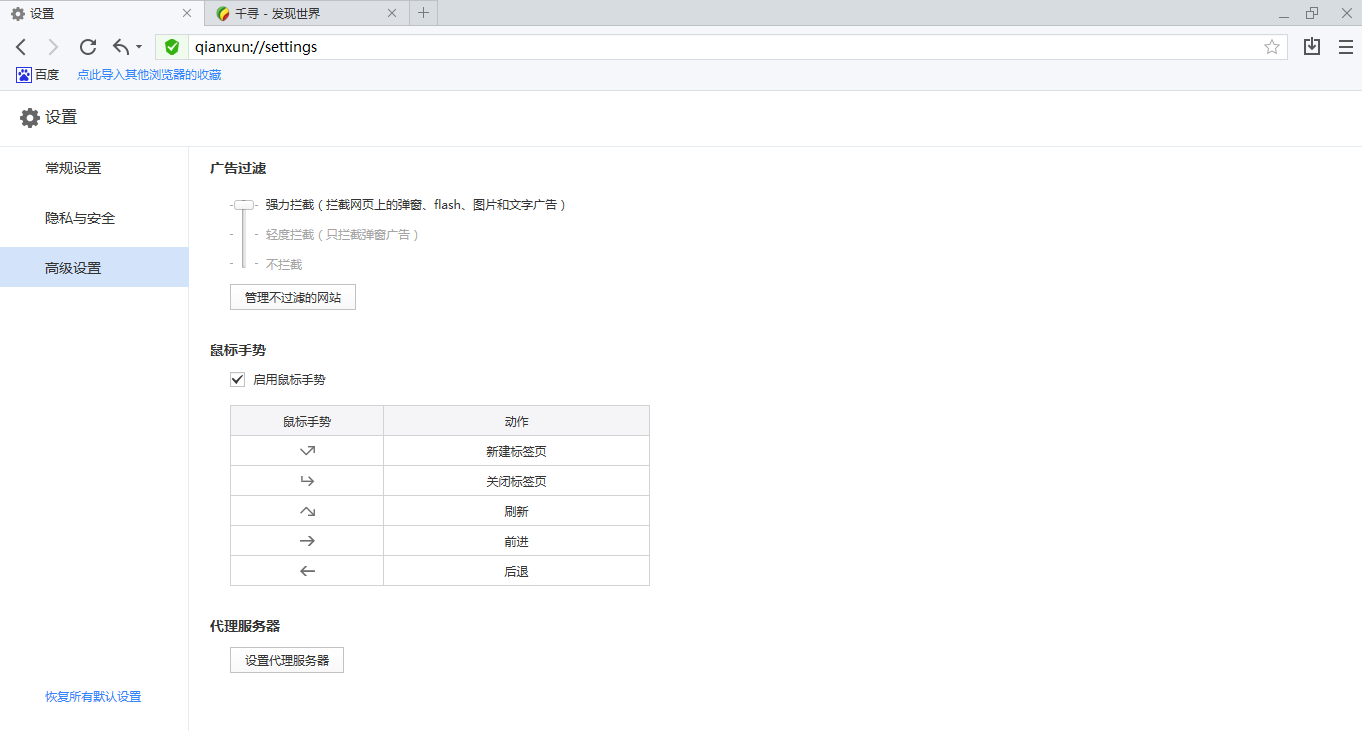
Task: Close the 千寻 - 发现世界 tab
Action: [x=392, y=13]
